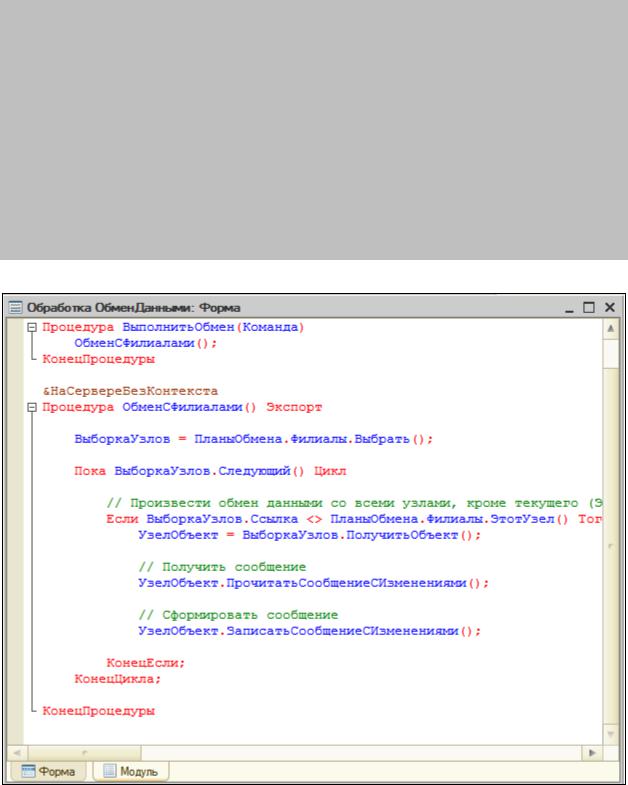Viewport: 628px width, 785px height.
Task: Switch to the Модуль tab
Action: 130,771
